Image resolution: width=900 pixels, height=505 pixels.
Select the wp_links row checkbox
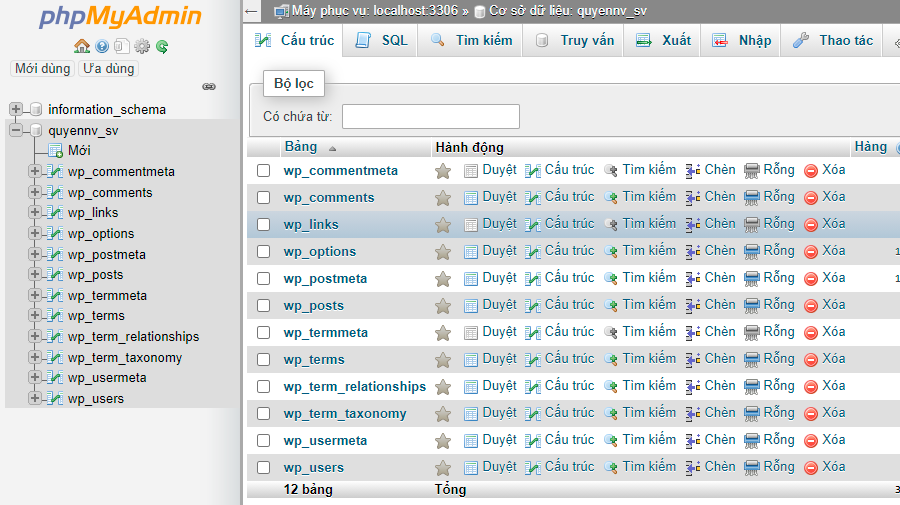(x=264, y=225)
